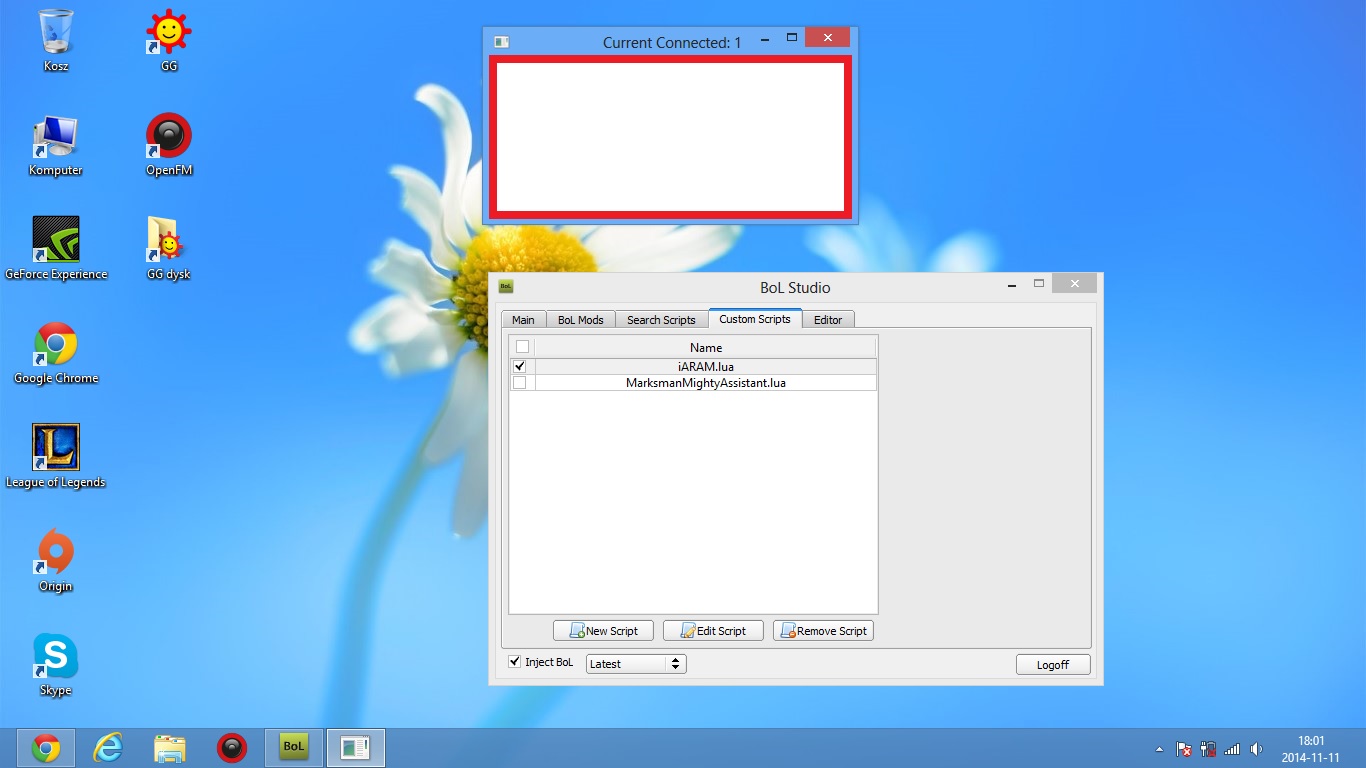Screen dimensions: 1366x768
Task: Click the Logoff button
Action: (x=1053, y=664)
